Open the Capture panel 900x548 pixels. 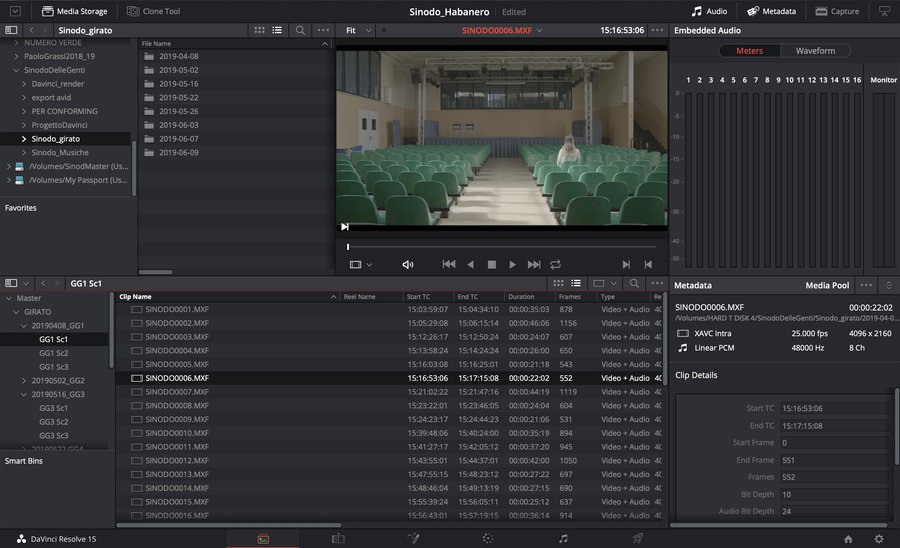click(836, 11)
